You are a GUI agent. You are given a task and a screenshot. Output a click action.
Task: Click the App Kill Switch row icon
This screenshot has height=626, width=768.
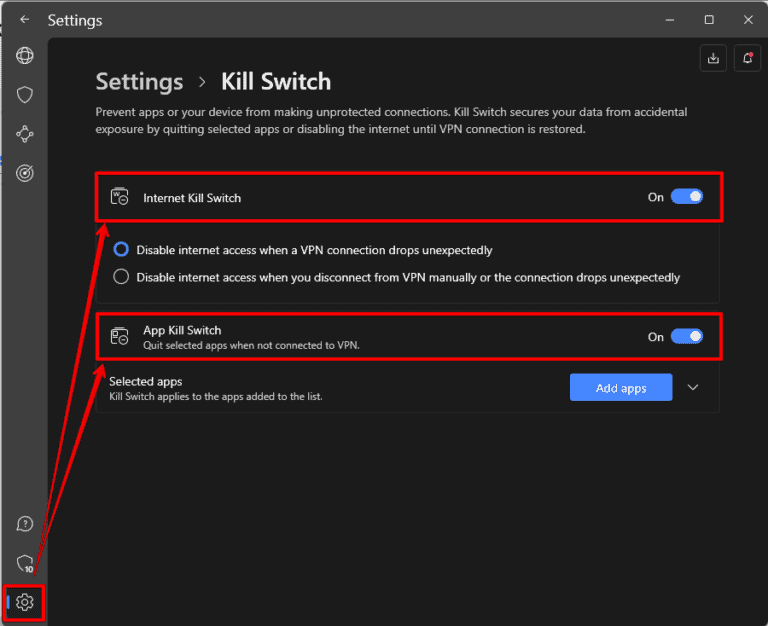[x=119, y=337]
